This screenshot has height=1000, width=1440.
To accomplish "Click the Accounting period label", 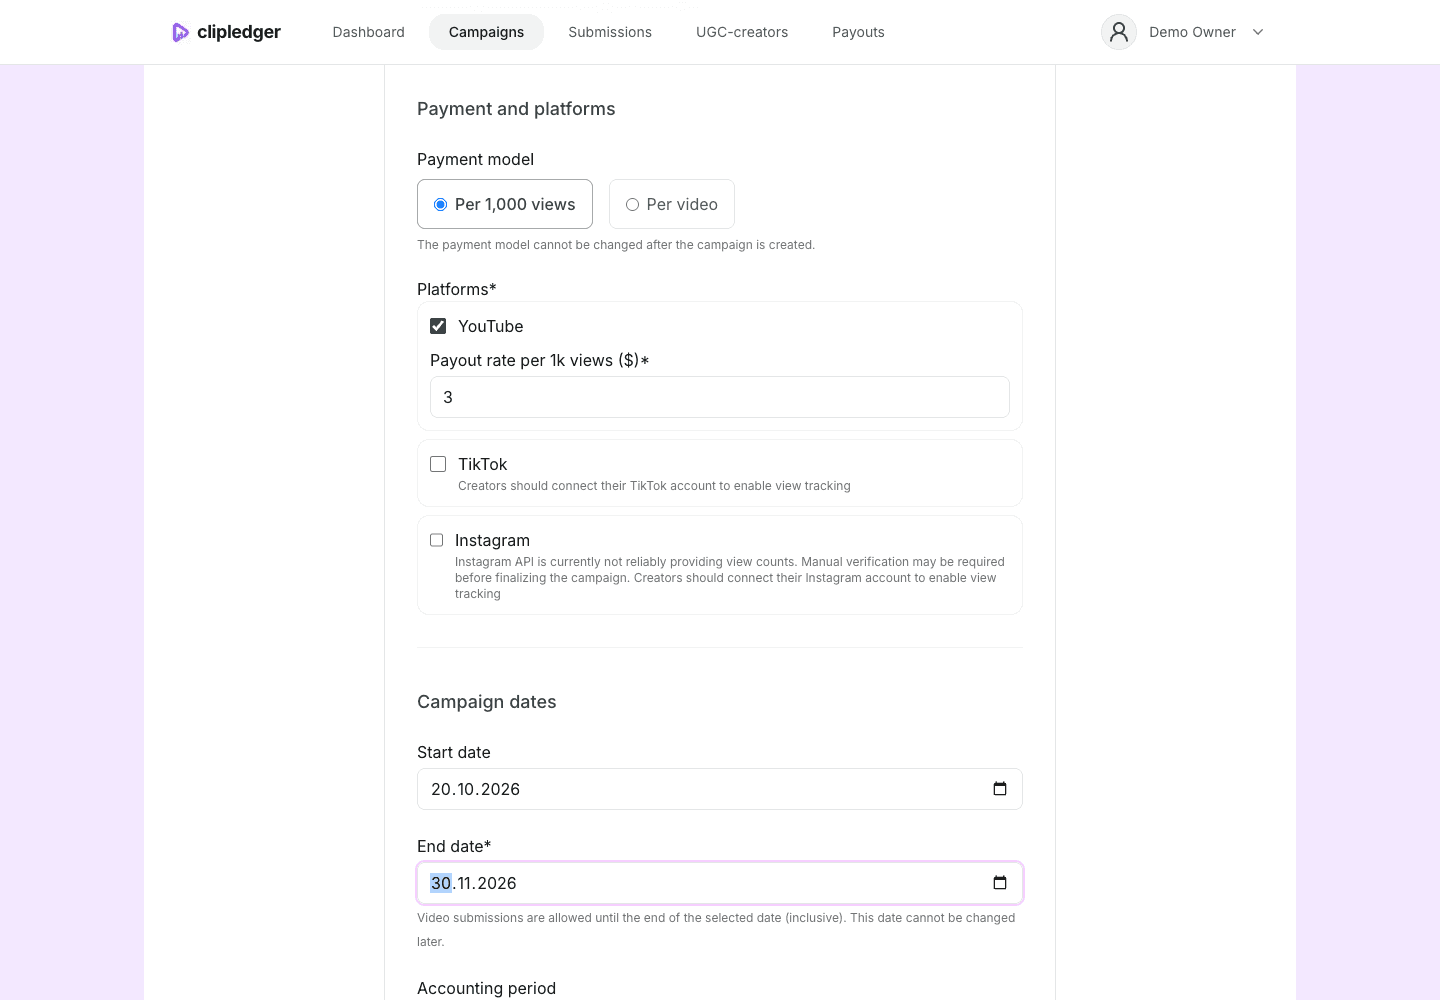I will (x=487, y=988).
